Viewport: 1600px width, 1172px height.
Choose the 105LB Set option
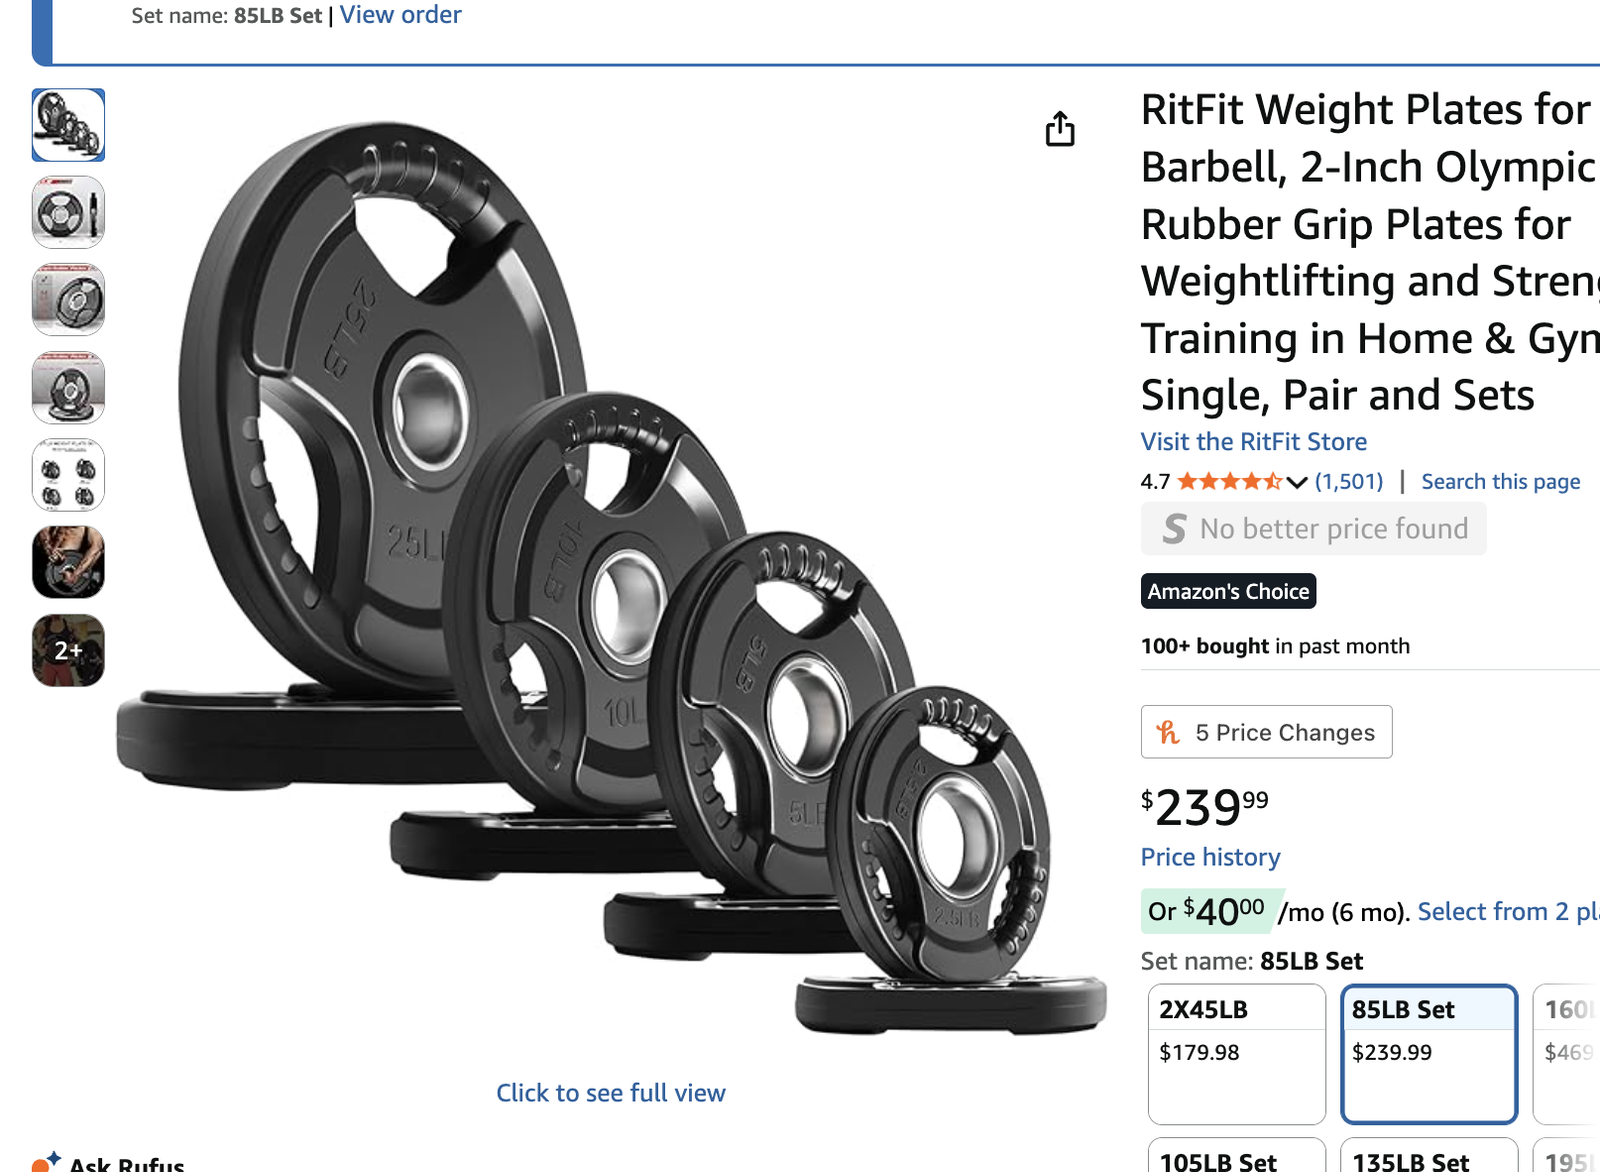tap(1237, 1155)
